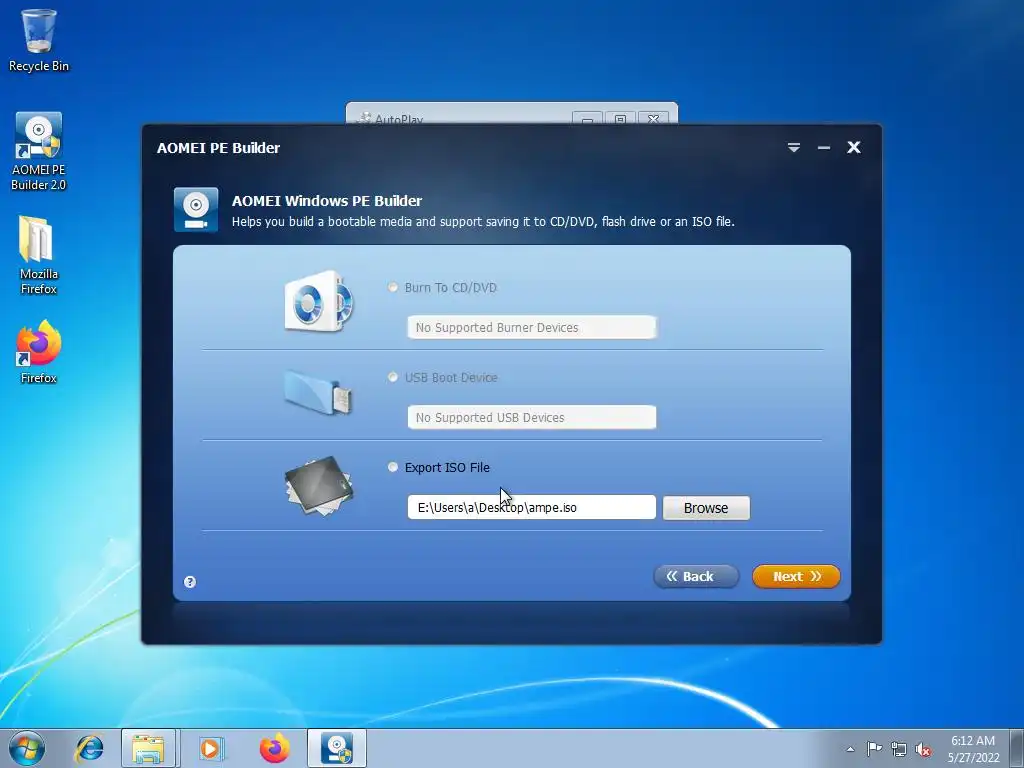Screen dimensions: 1024x768
Task: Click the Export ISO File label text
Action: (447, 468)
